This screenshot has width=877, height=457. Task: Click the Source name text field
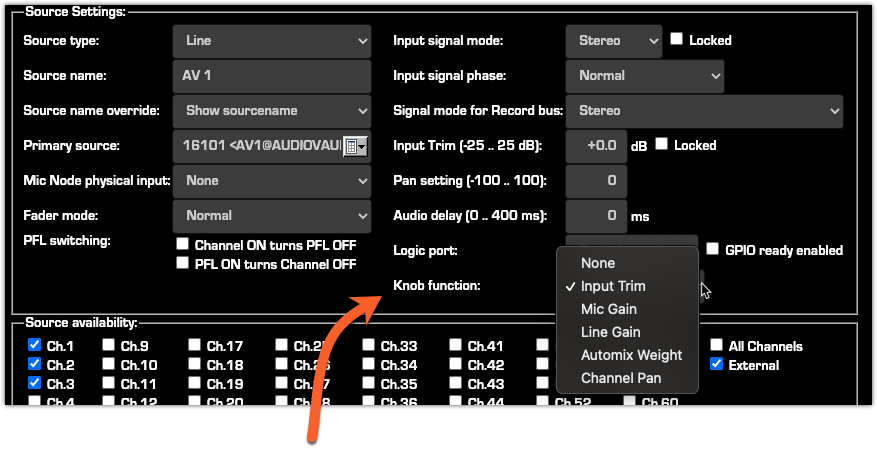click(271, 76)
